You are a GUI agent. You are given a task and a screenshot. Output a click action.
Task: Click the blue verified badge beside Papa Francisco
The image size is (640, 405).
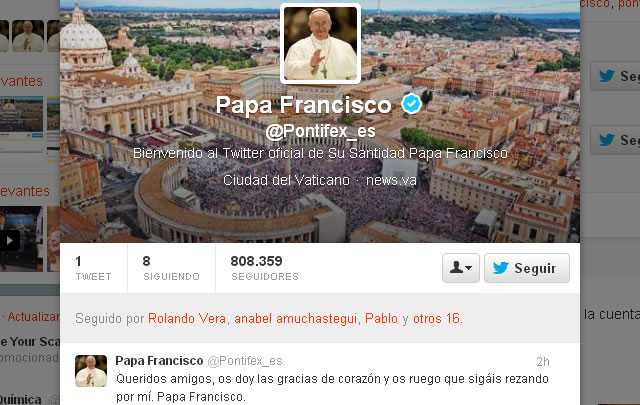click(411, 104)
